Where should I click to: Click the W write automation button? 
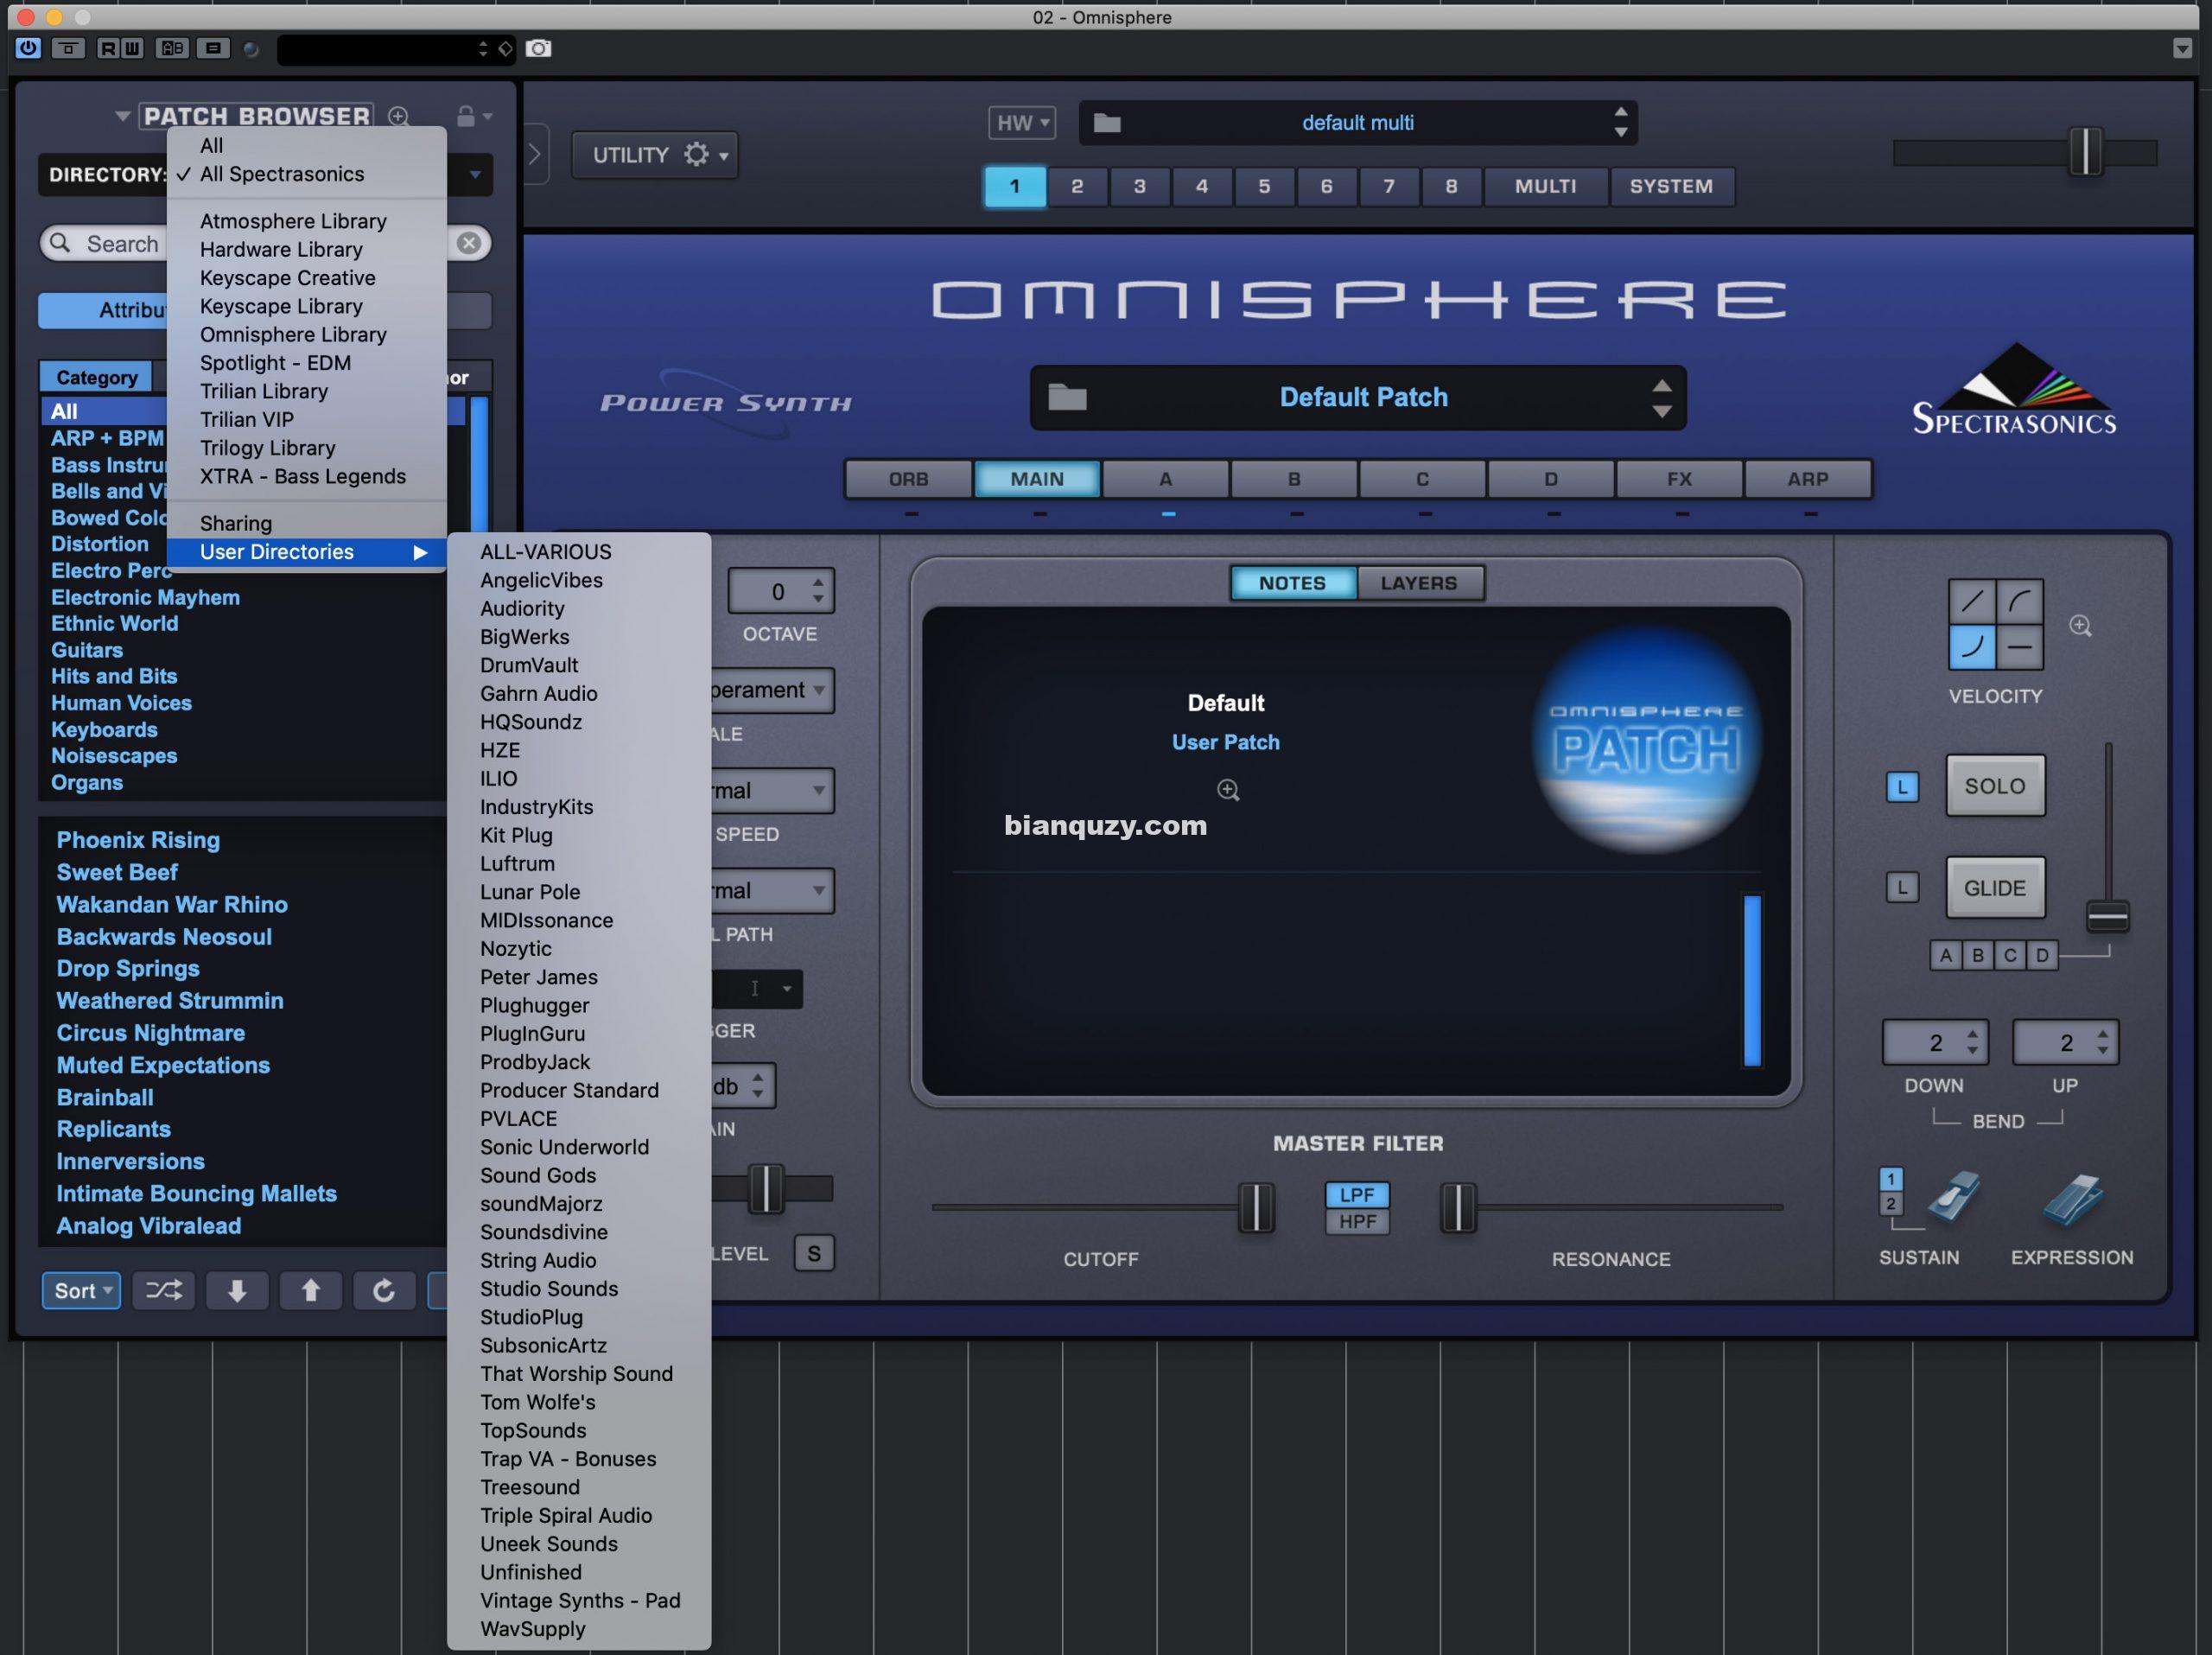point(132,48)
